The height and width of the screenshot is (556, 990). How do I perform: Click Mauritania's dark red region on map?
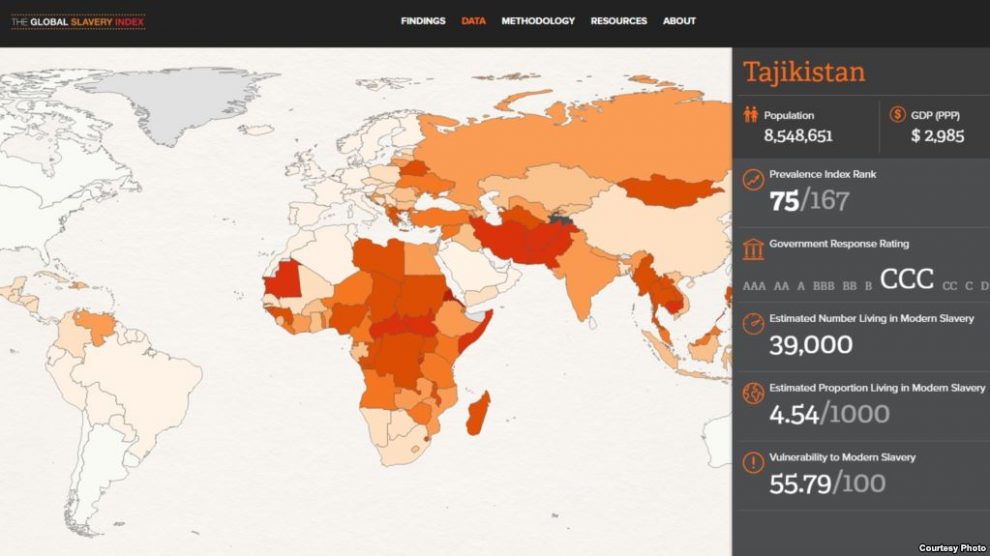281,280
